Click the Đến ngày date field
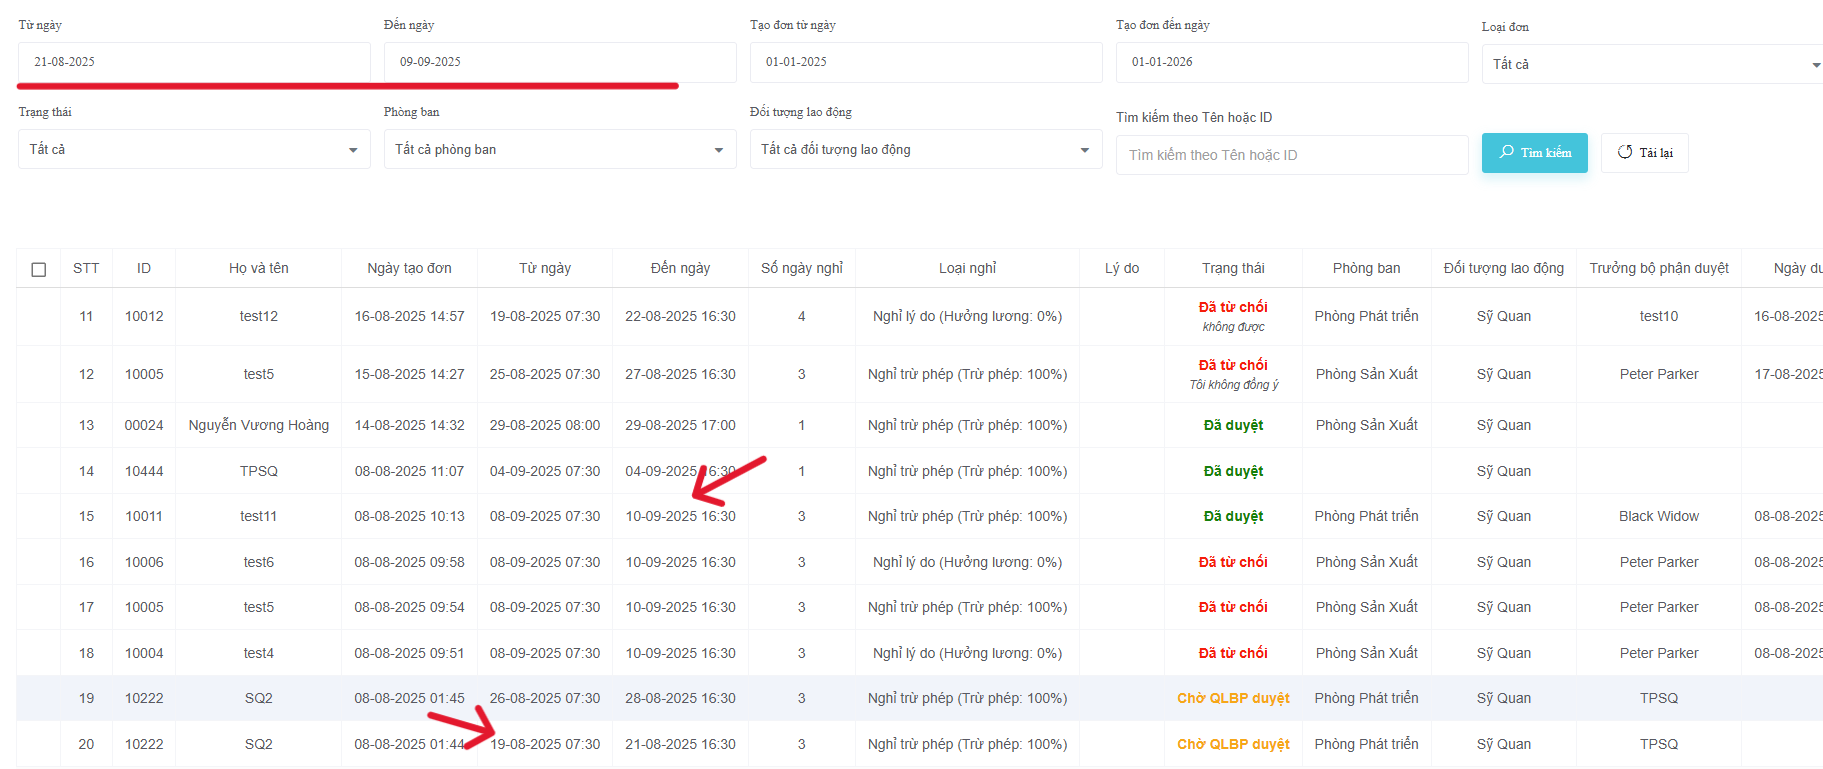 [559, 62]
